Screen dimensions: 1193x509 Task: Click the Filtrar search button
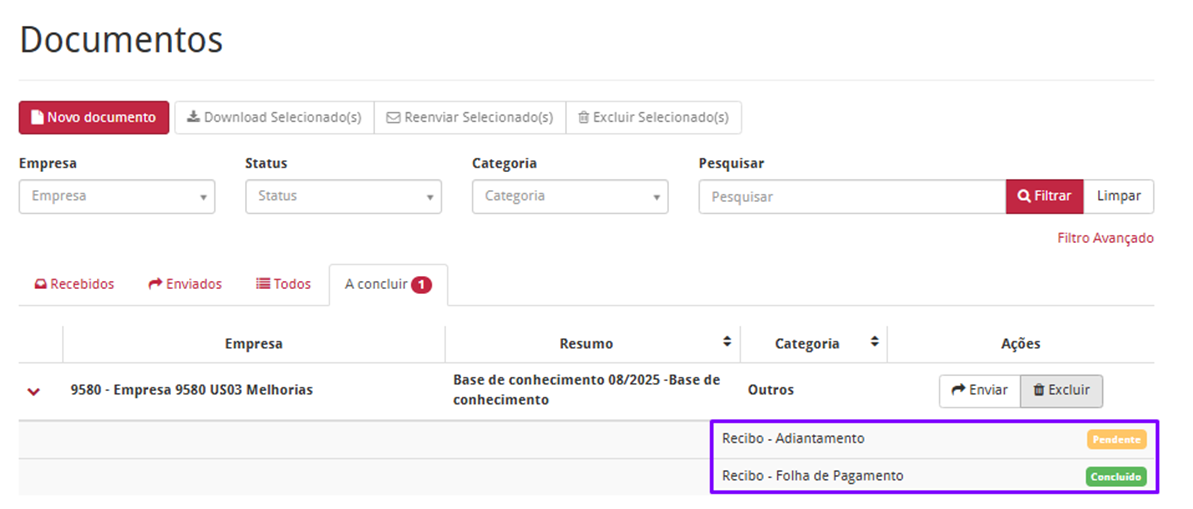tap(1044, 196)
